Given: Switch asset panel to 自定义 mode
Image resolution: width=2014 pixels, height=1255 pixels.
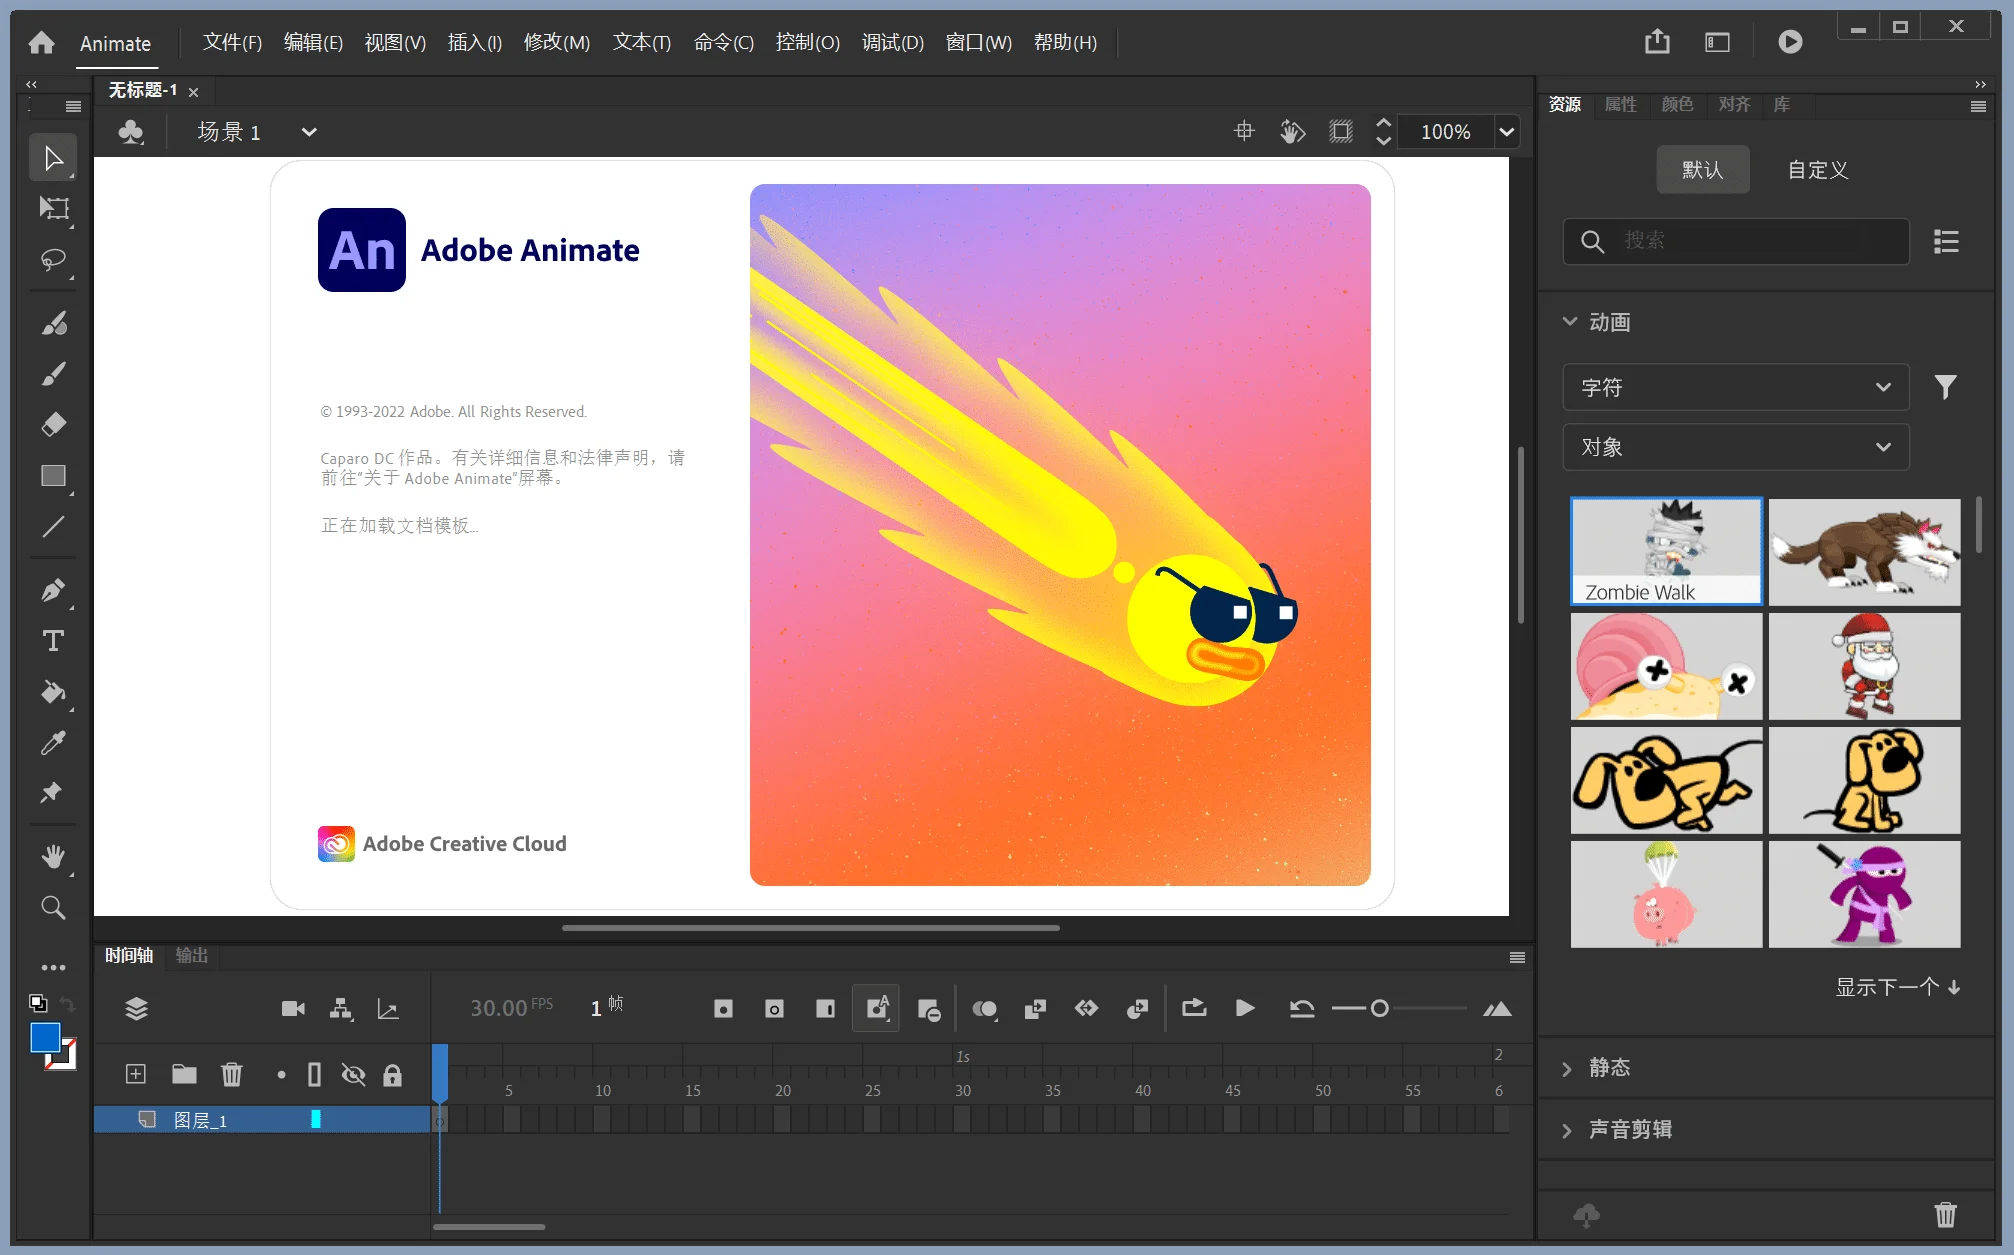Looking at the screenshot, I should pyautogui.click(x=1815, y=169).
